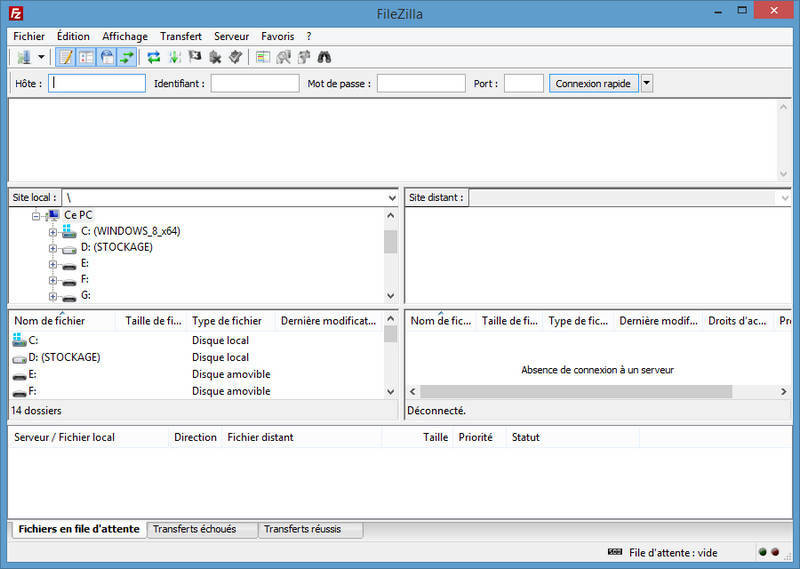
Task: Open the Édition menu
Action: click(x=73, y=36)
